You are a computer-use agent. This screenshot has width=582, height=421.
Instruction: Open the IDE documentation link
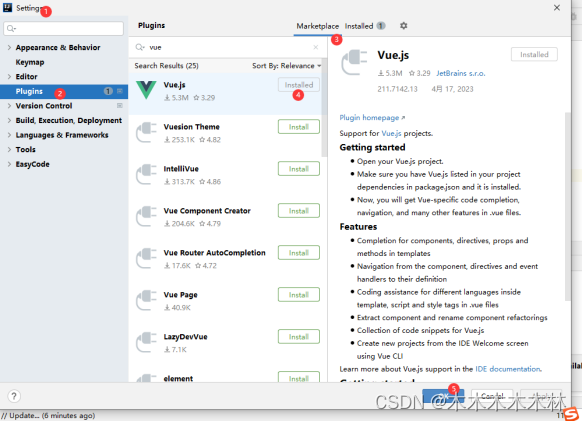tap(508, 369)
